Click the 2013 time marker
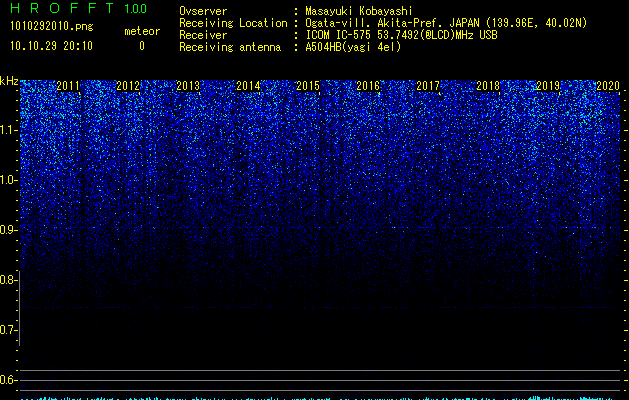 188,85
